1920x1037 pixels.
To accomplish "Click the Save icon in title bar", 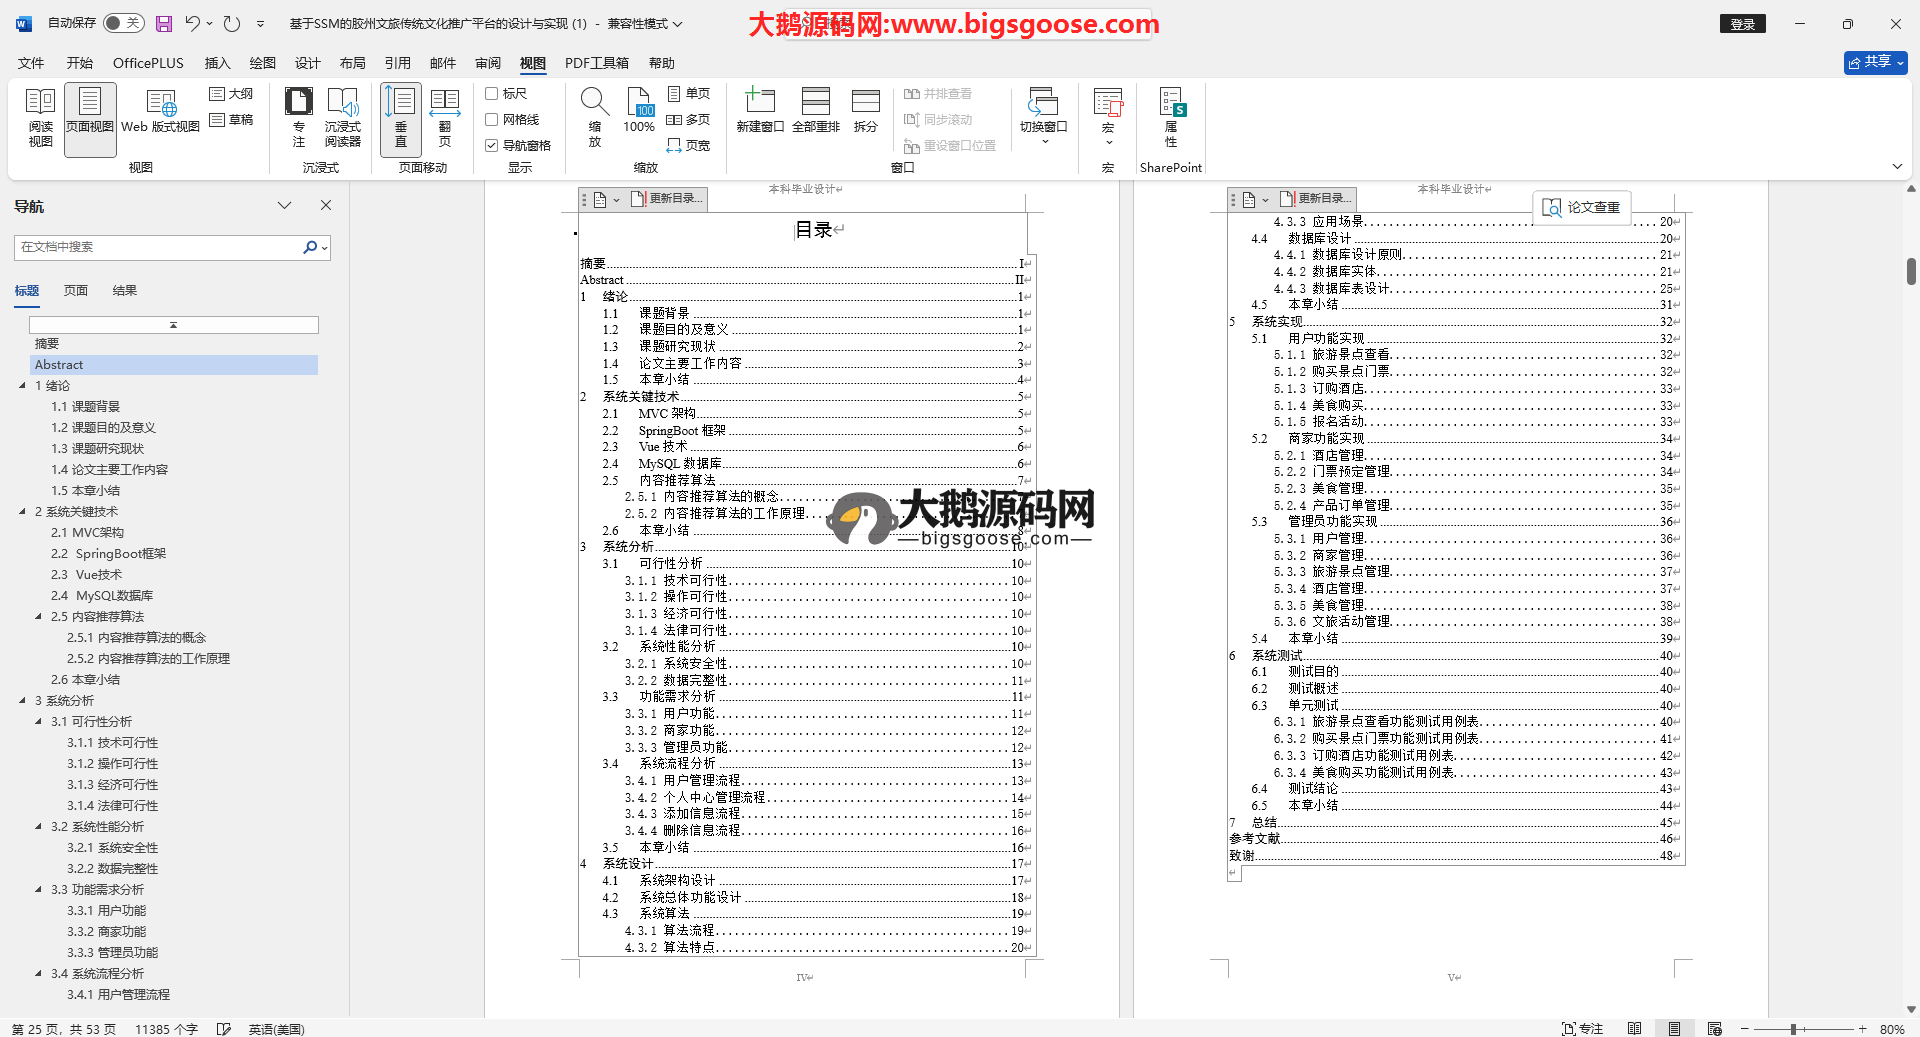I will pos(164,24).
